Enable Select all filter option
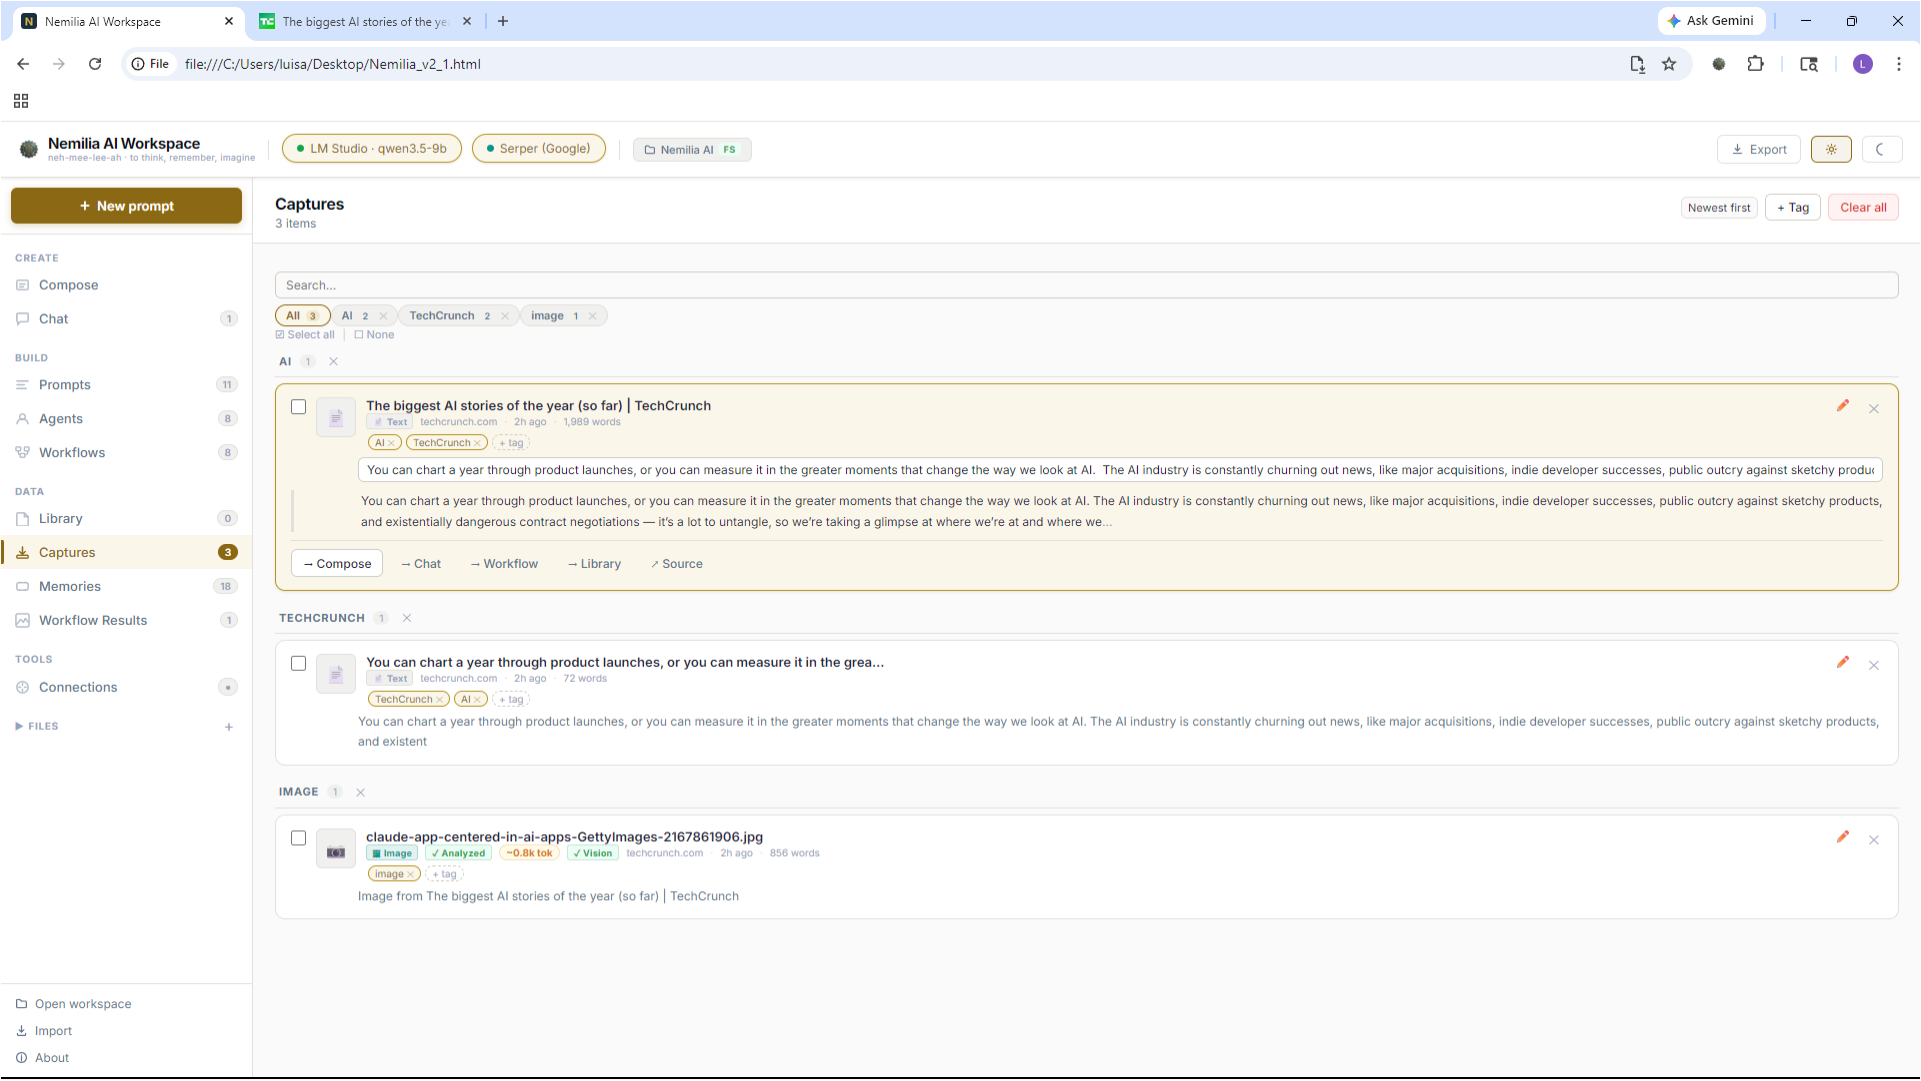 click(305, 334)
